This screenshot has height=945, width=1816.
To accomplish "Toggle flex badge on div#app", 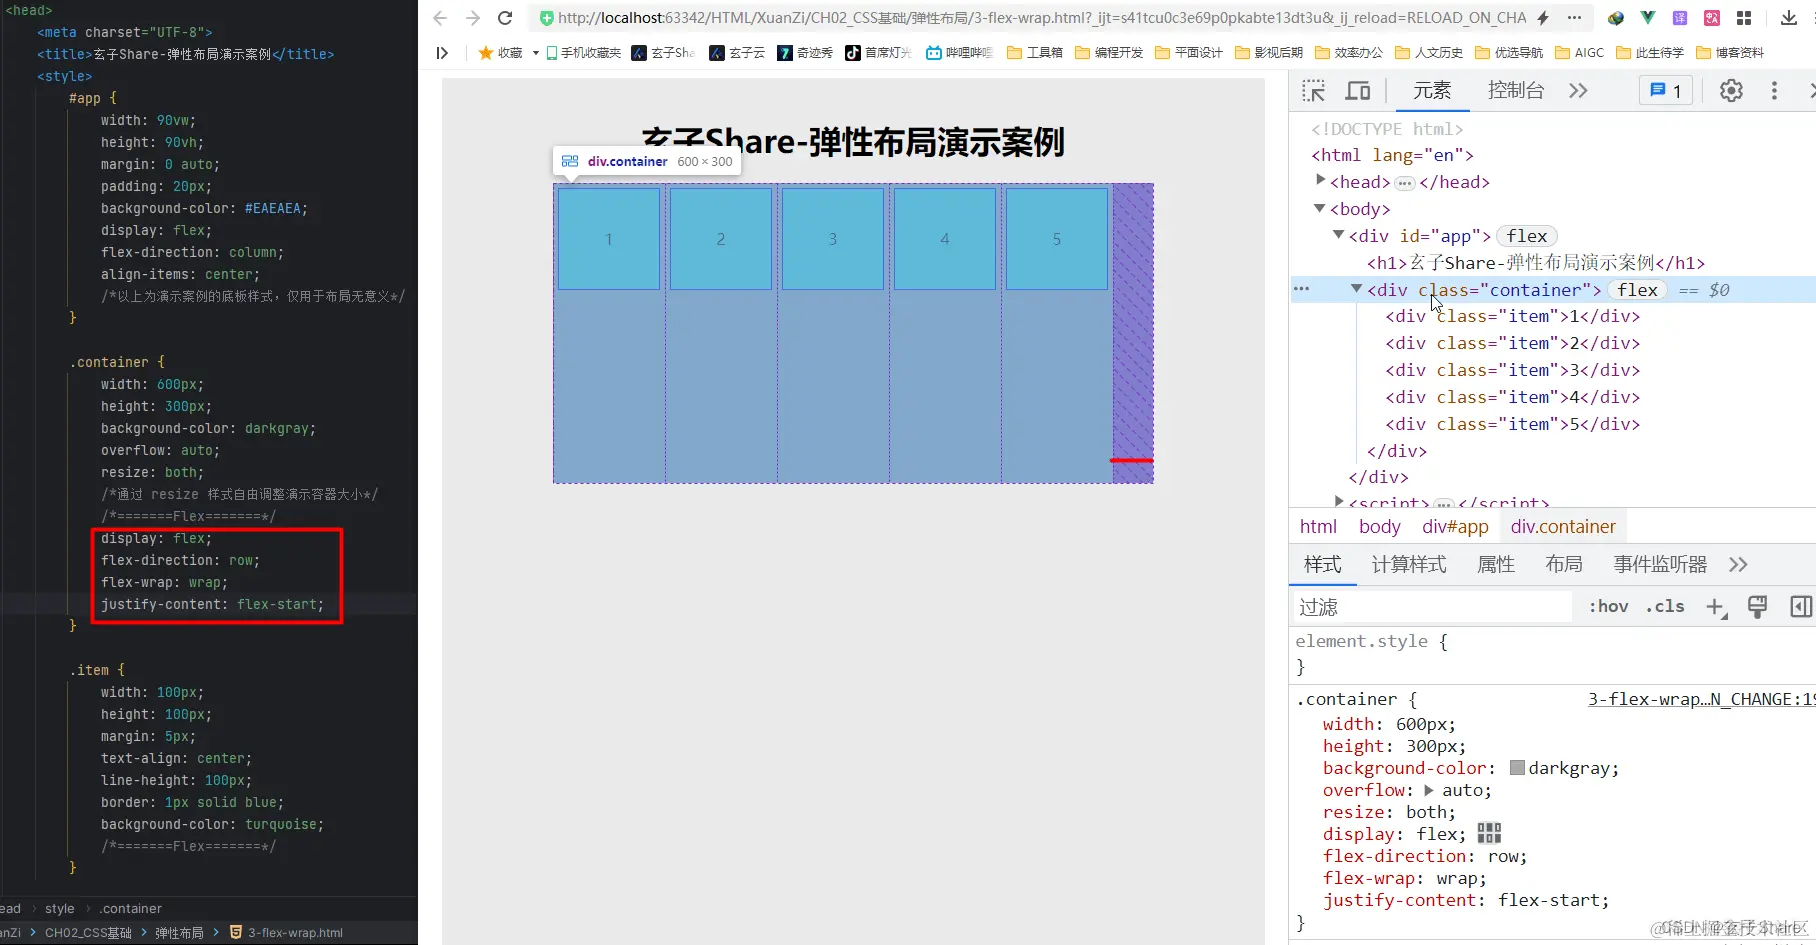I will tap(1527, 236).
